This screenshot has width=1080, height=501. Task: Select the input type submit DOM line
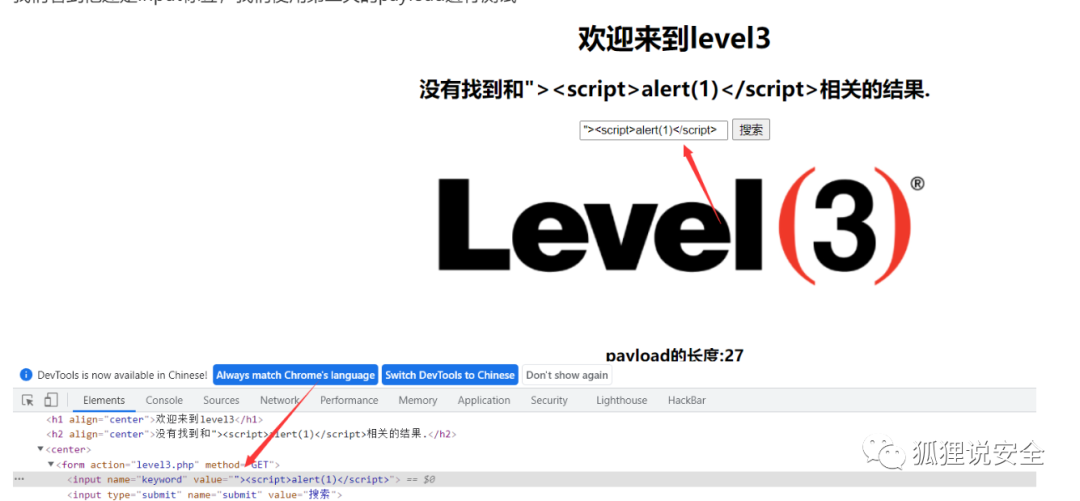click(x=204, y=495)
